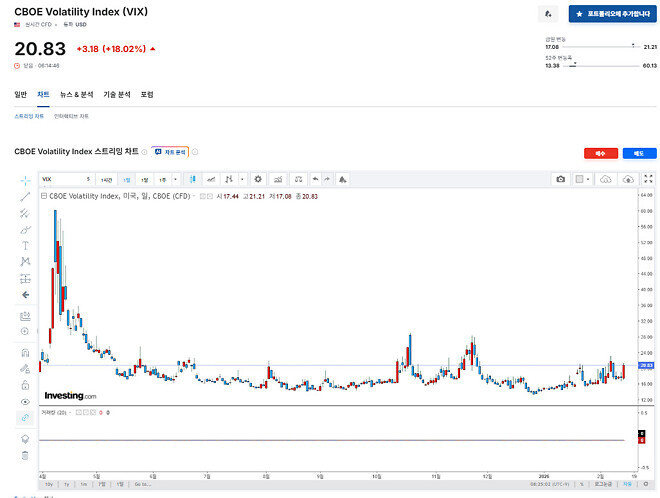
Task: Open the 뉴스 & 분석 tab
Action: coord(76,95)
